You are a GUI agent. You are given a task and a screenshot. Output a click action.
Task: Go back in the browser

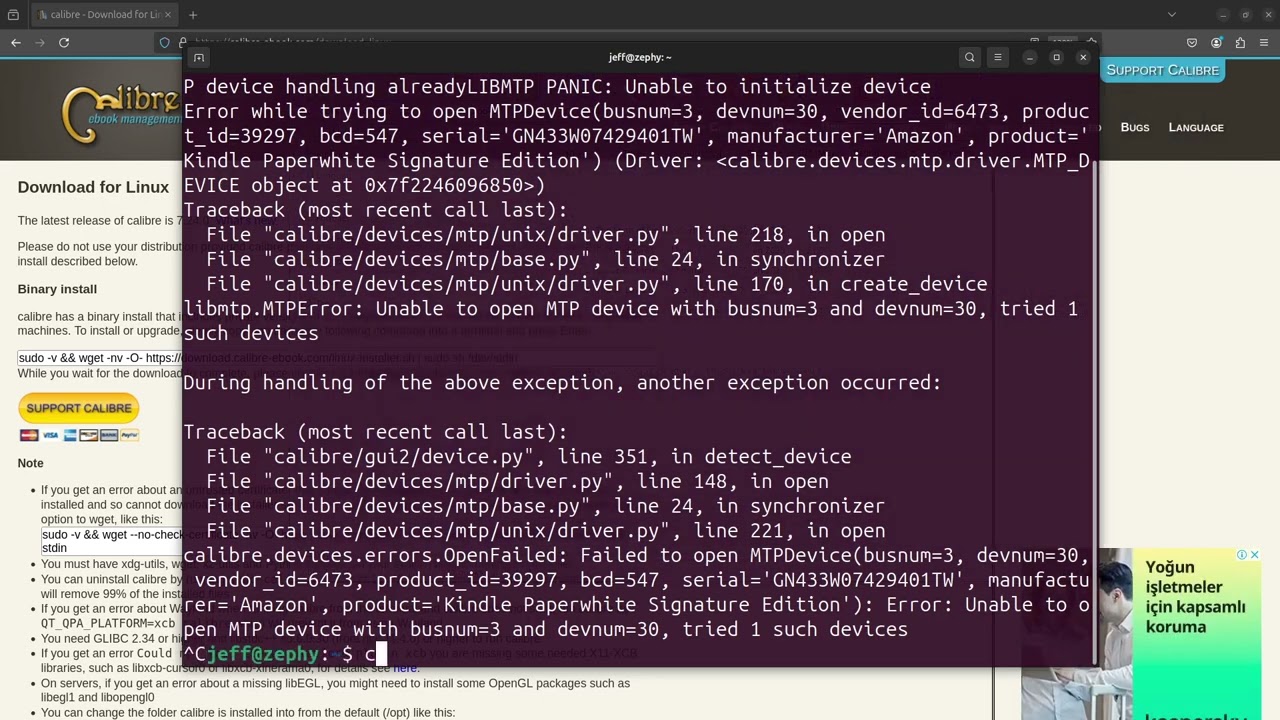pos(16,42)
